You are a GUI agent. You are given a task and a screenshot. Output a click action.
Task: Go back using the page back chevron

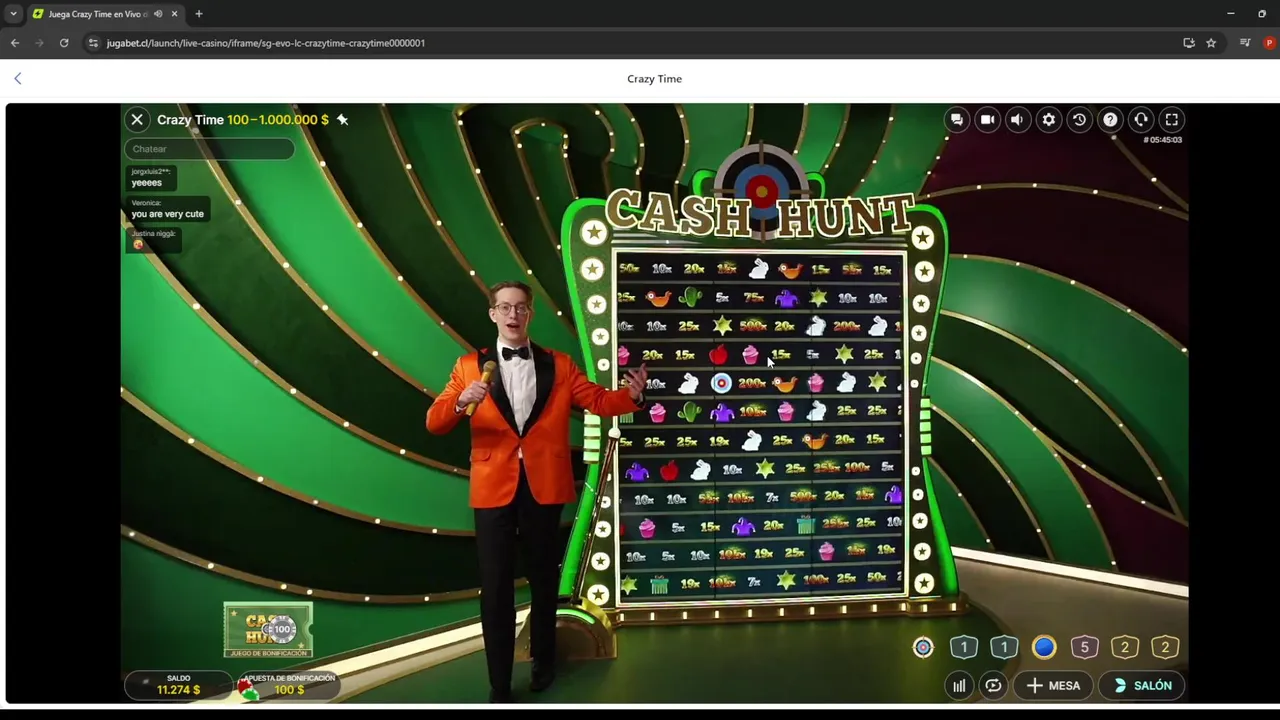click(17, 79)
